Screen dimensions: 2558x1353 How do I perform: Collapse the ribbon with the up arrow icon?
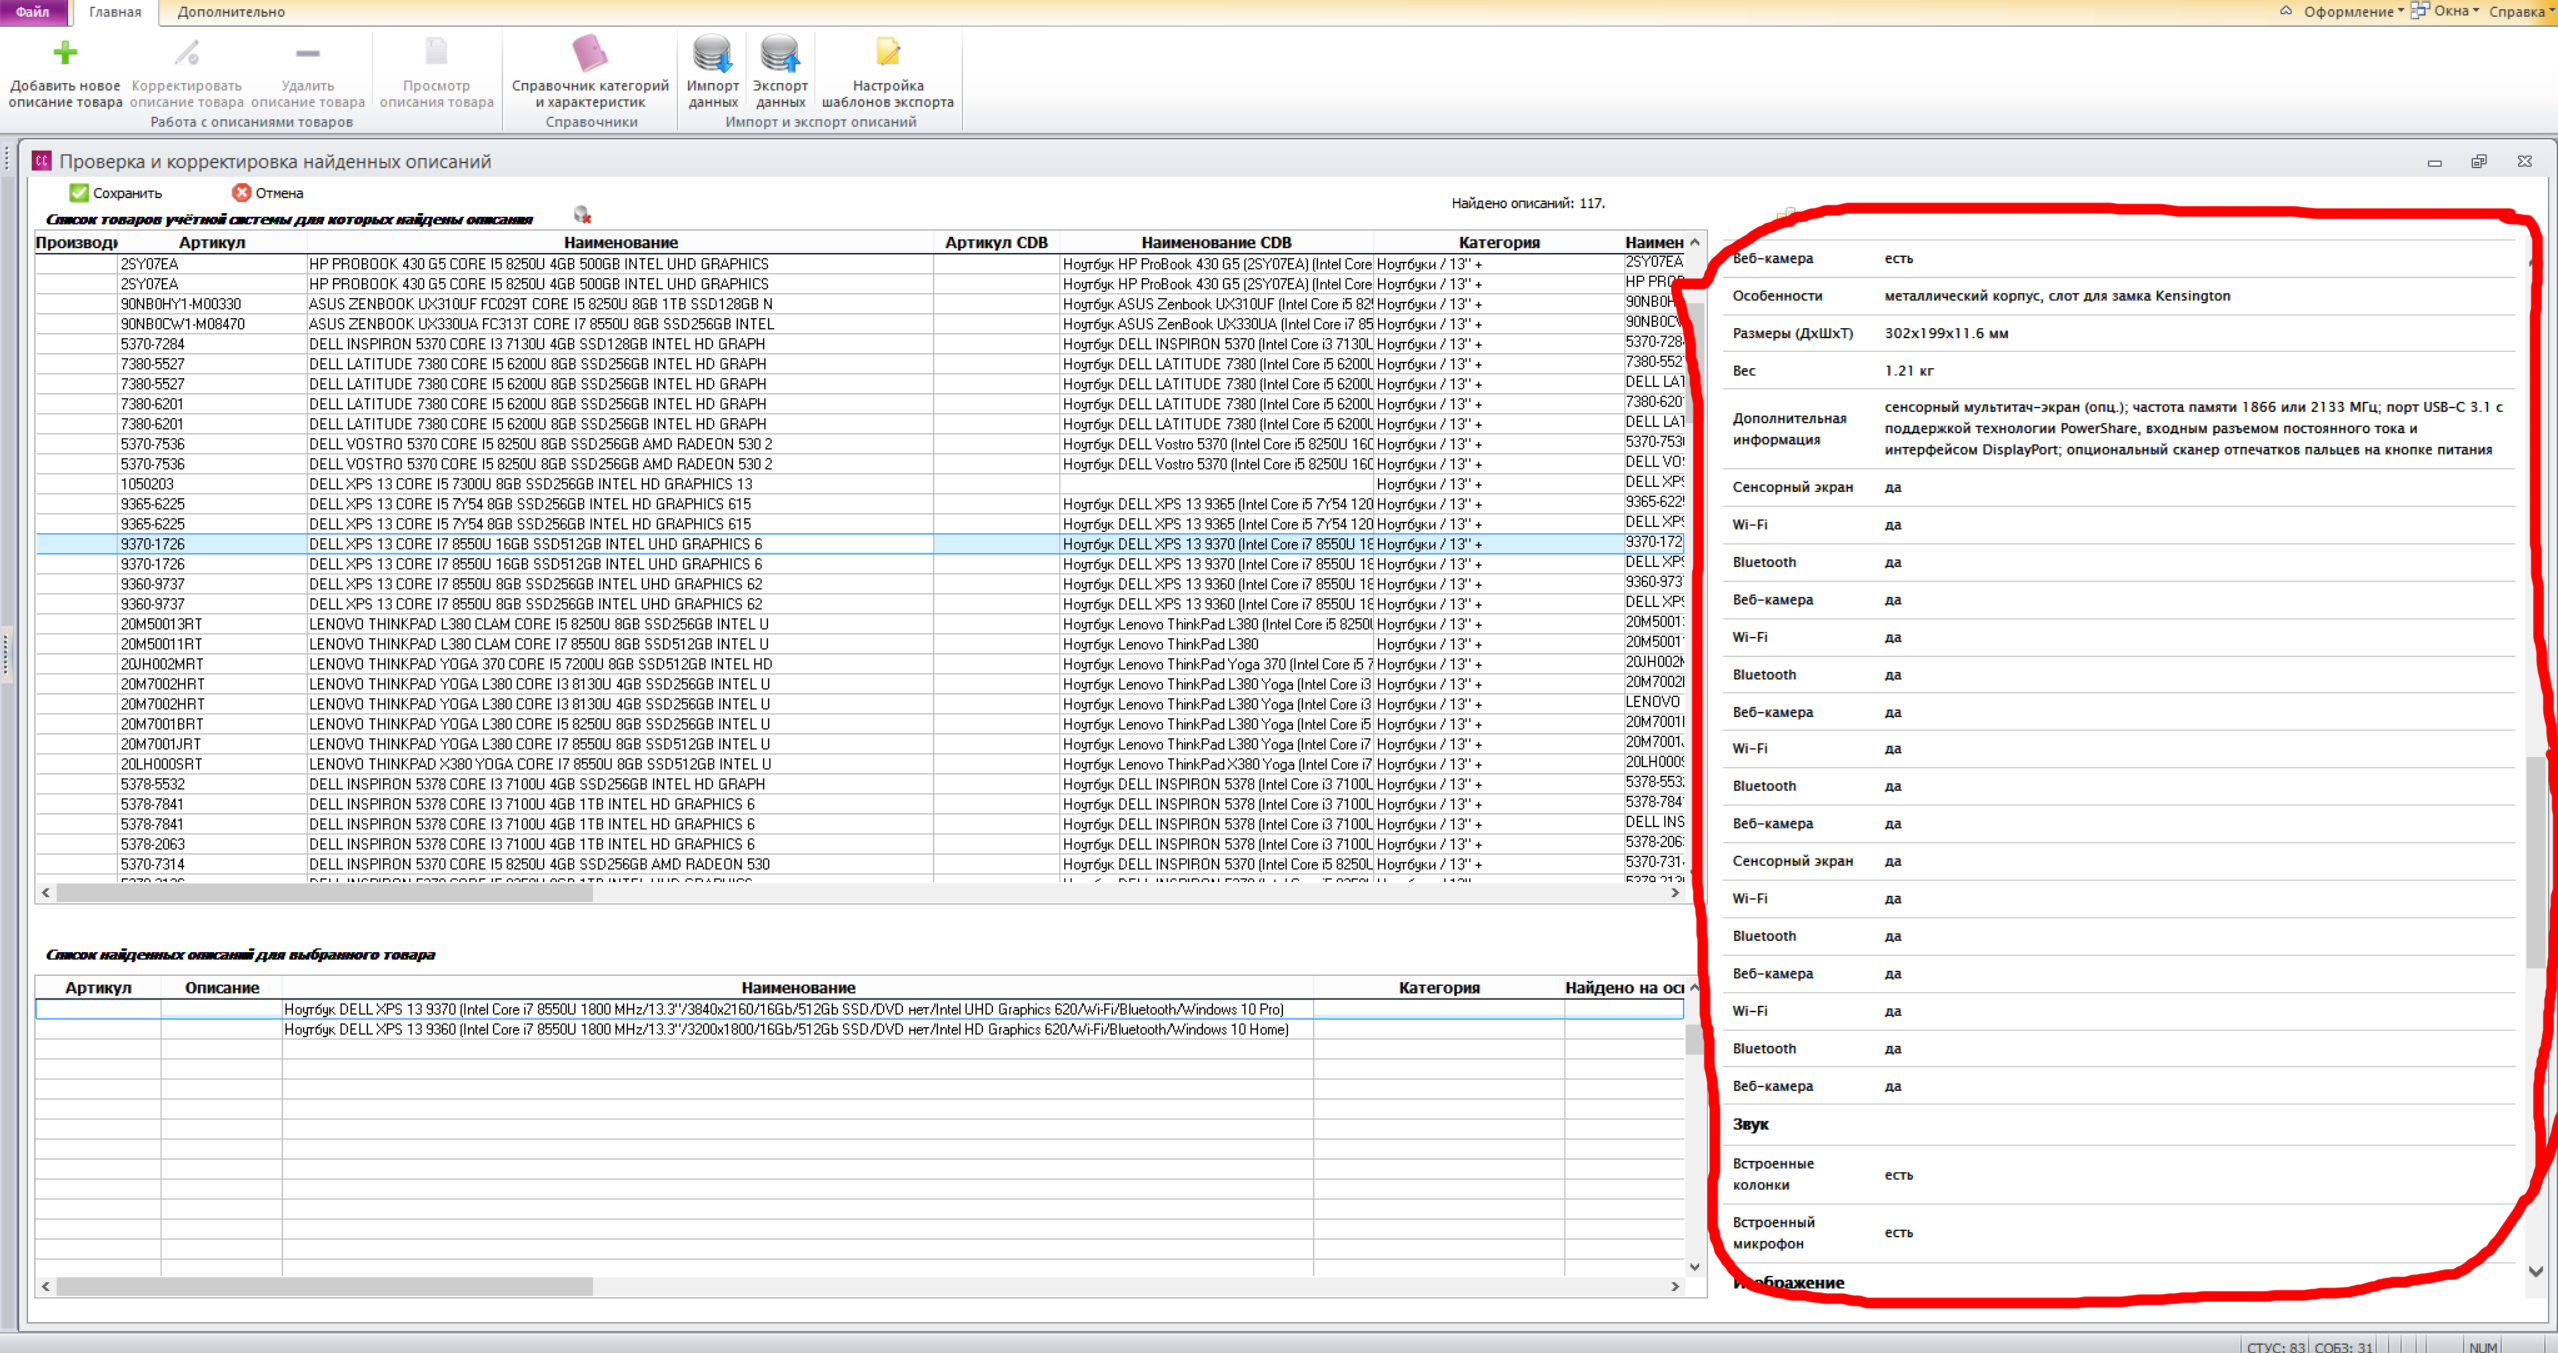2285,11
